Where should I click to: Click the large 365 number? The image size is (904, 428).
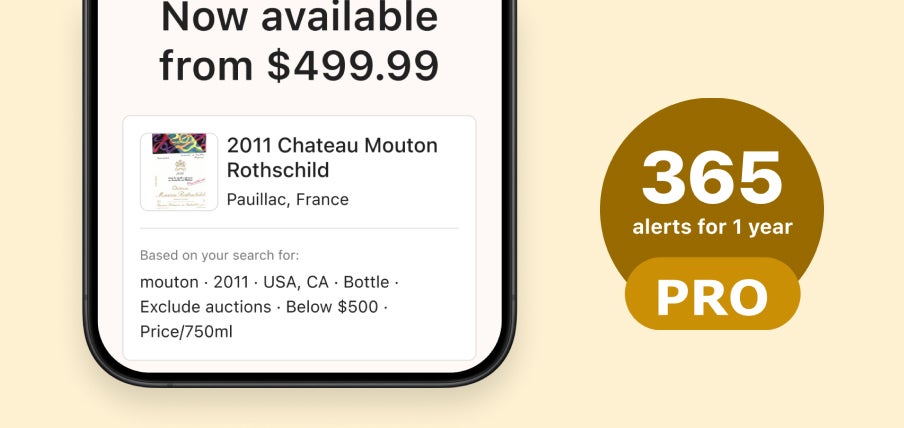tap(712, 178)
